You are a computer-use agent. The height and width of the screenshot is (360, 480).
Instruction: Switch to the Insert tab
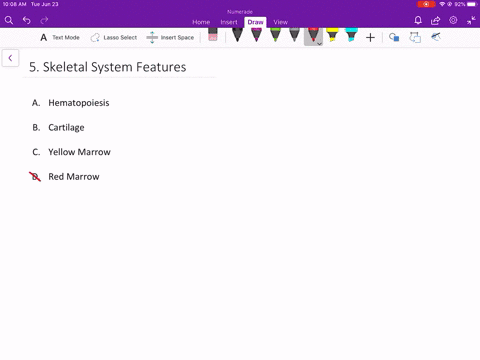coord(229,22)
